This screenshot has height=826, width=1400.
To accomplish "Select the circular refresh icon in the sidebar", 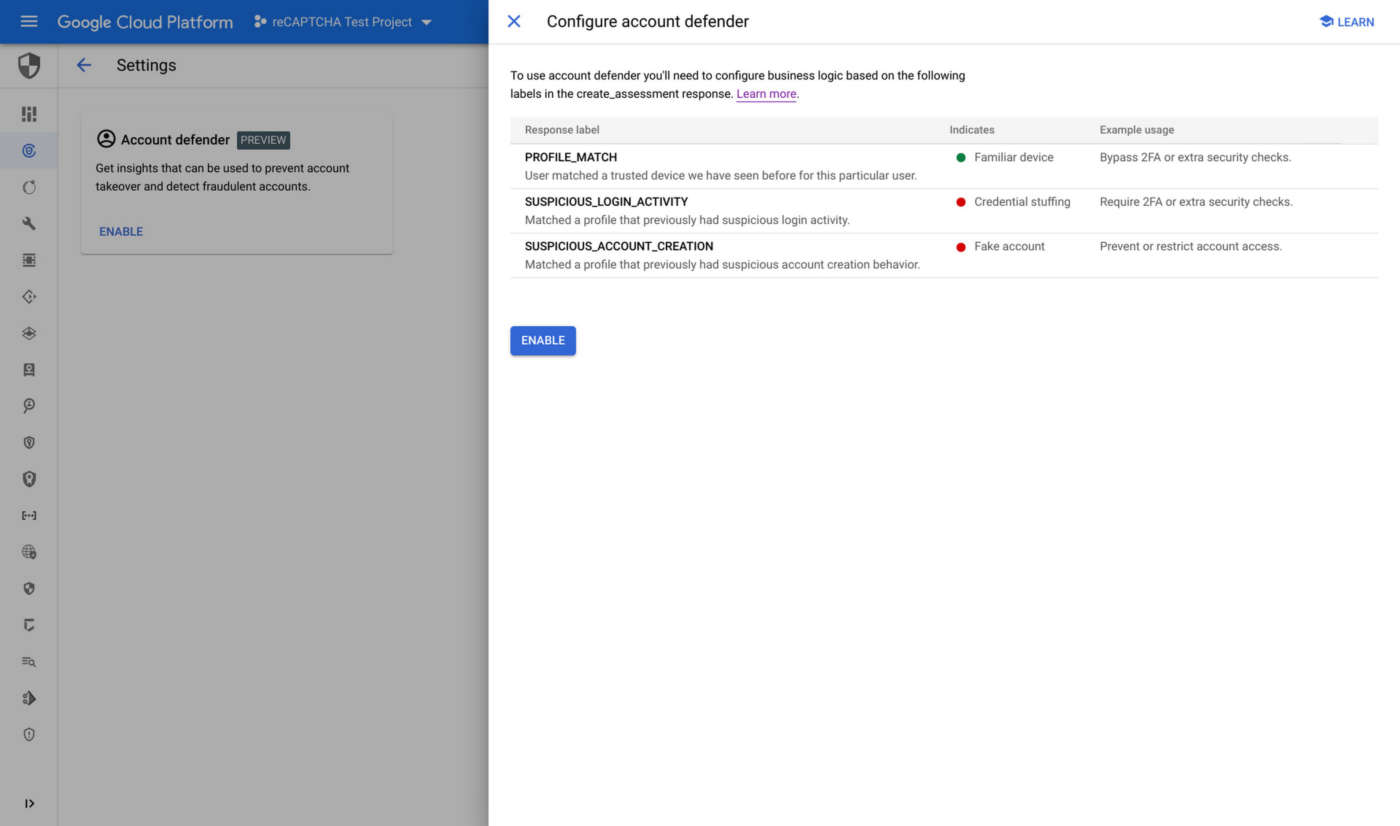I will pos(29,187).
